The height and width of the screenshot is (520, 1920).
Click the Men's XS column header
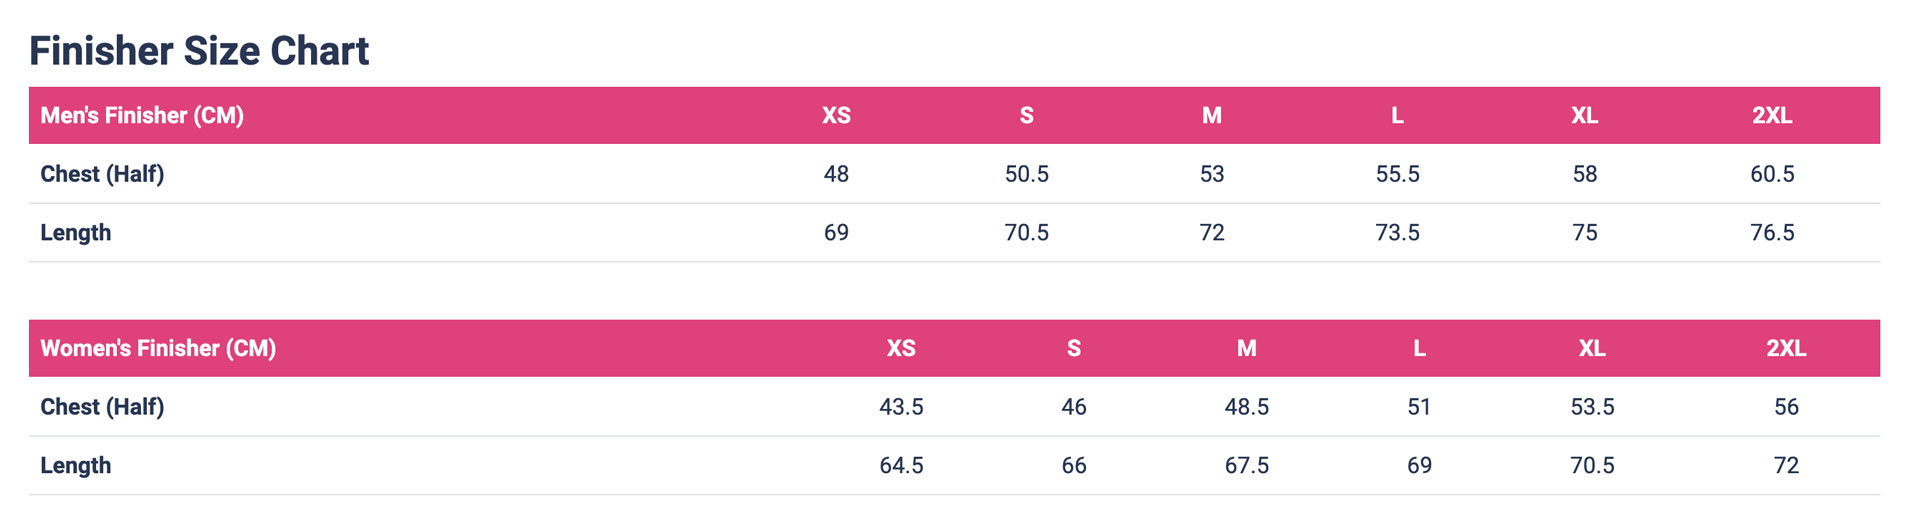836,115
